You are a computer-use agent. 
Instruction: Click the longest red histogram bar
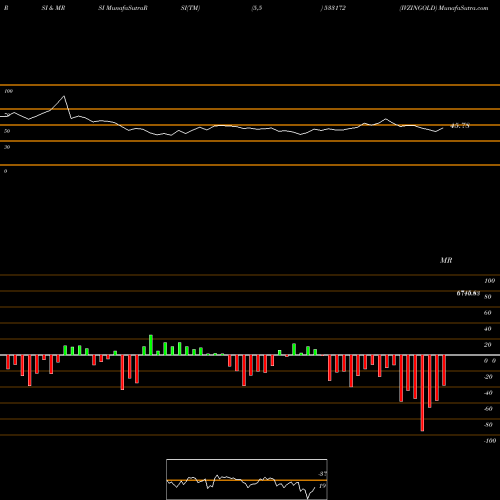point(422,393)
